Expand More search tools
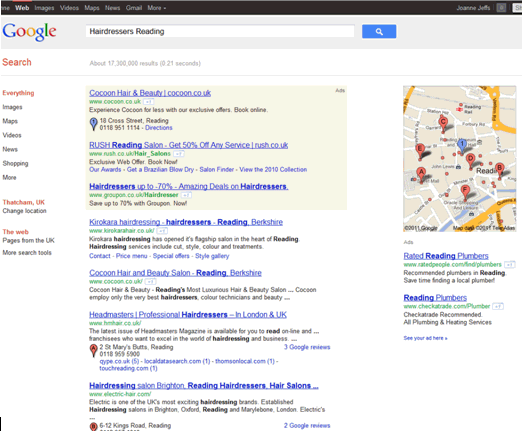Viewport: 522px width, 433px height. point(27,253)
